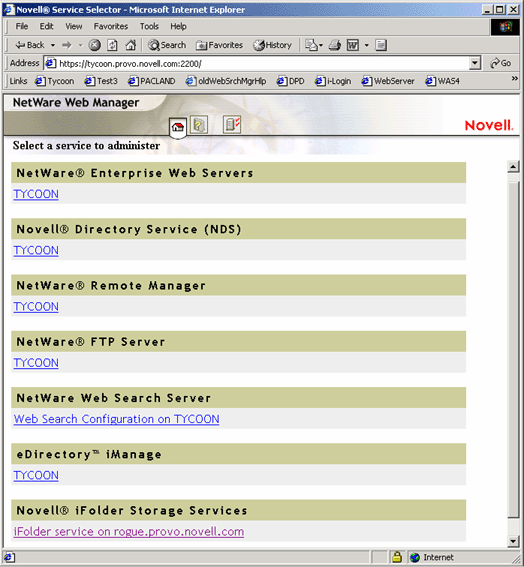Click the Back arrow toolbar button
This screenshot has width=524, height=567.
pos(29,45)
